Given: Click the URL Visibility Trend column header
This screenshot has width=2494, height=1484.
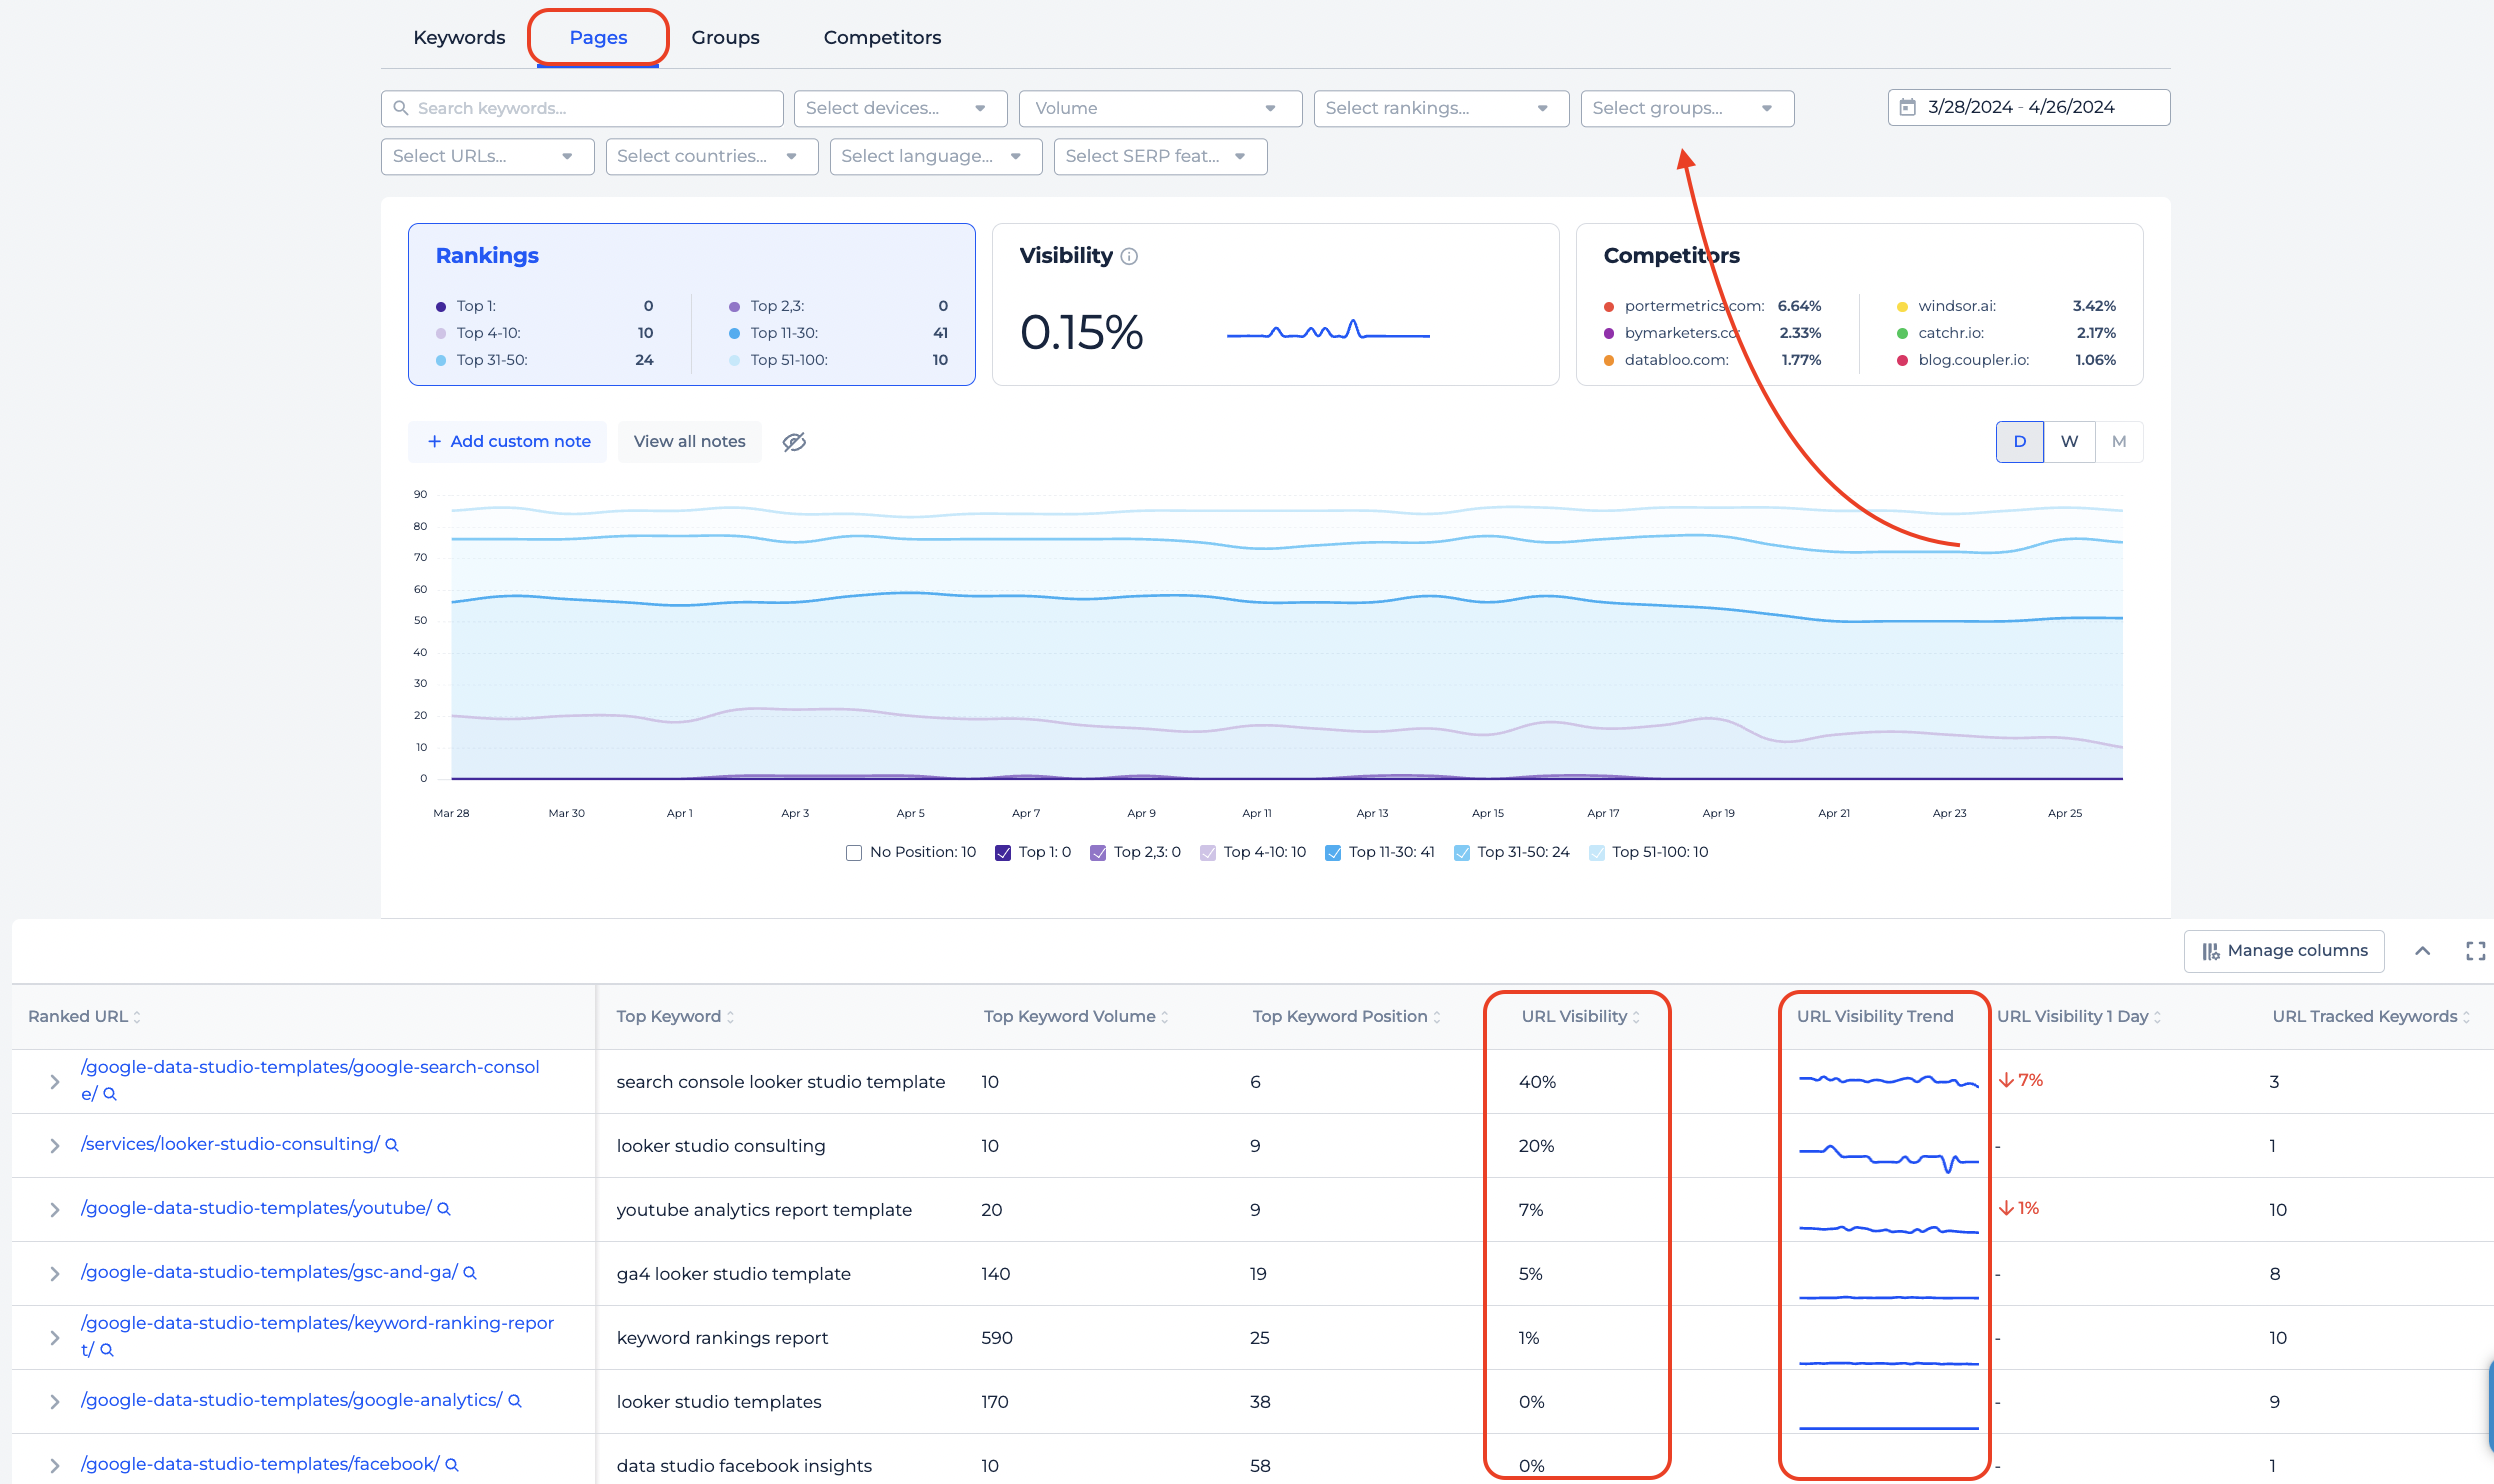Looking at the screenshot, I should click(1875, 1016).
